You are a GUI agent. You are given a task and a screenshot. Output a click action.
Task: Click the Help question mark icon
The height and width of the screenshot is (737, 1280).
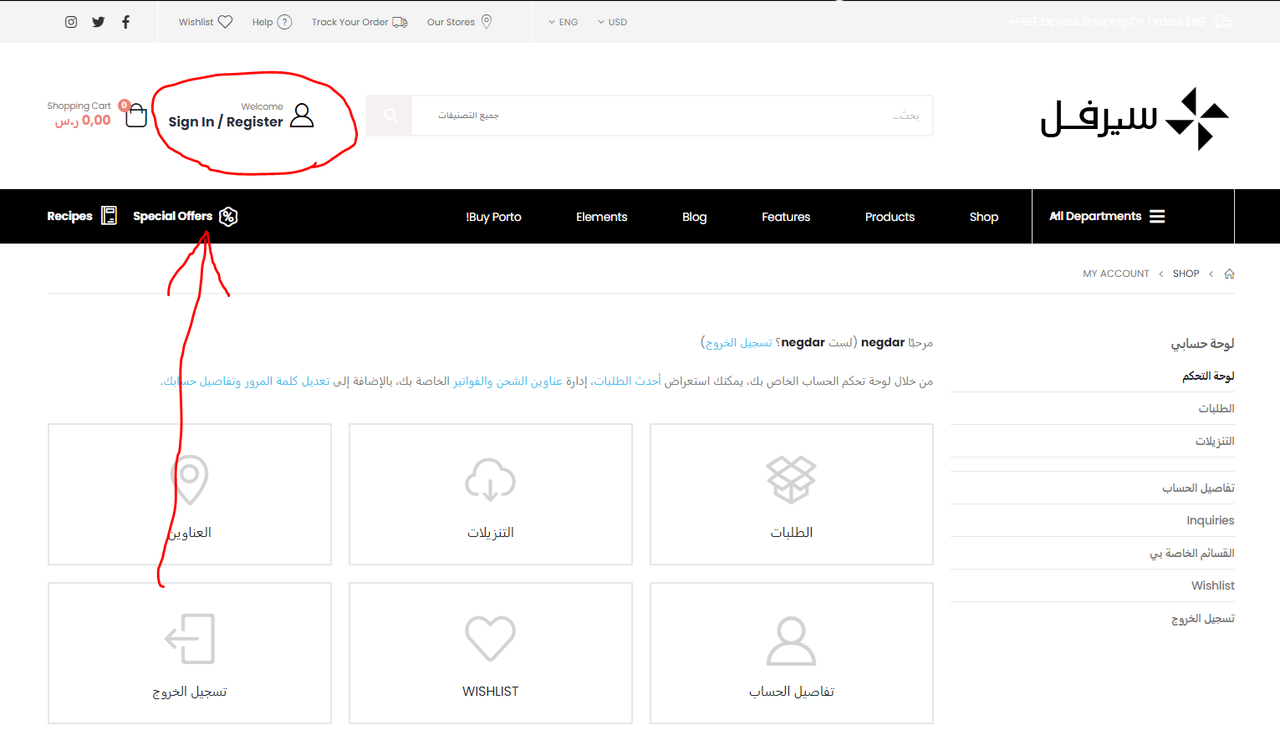click(285, 22)
